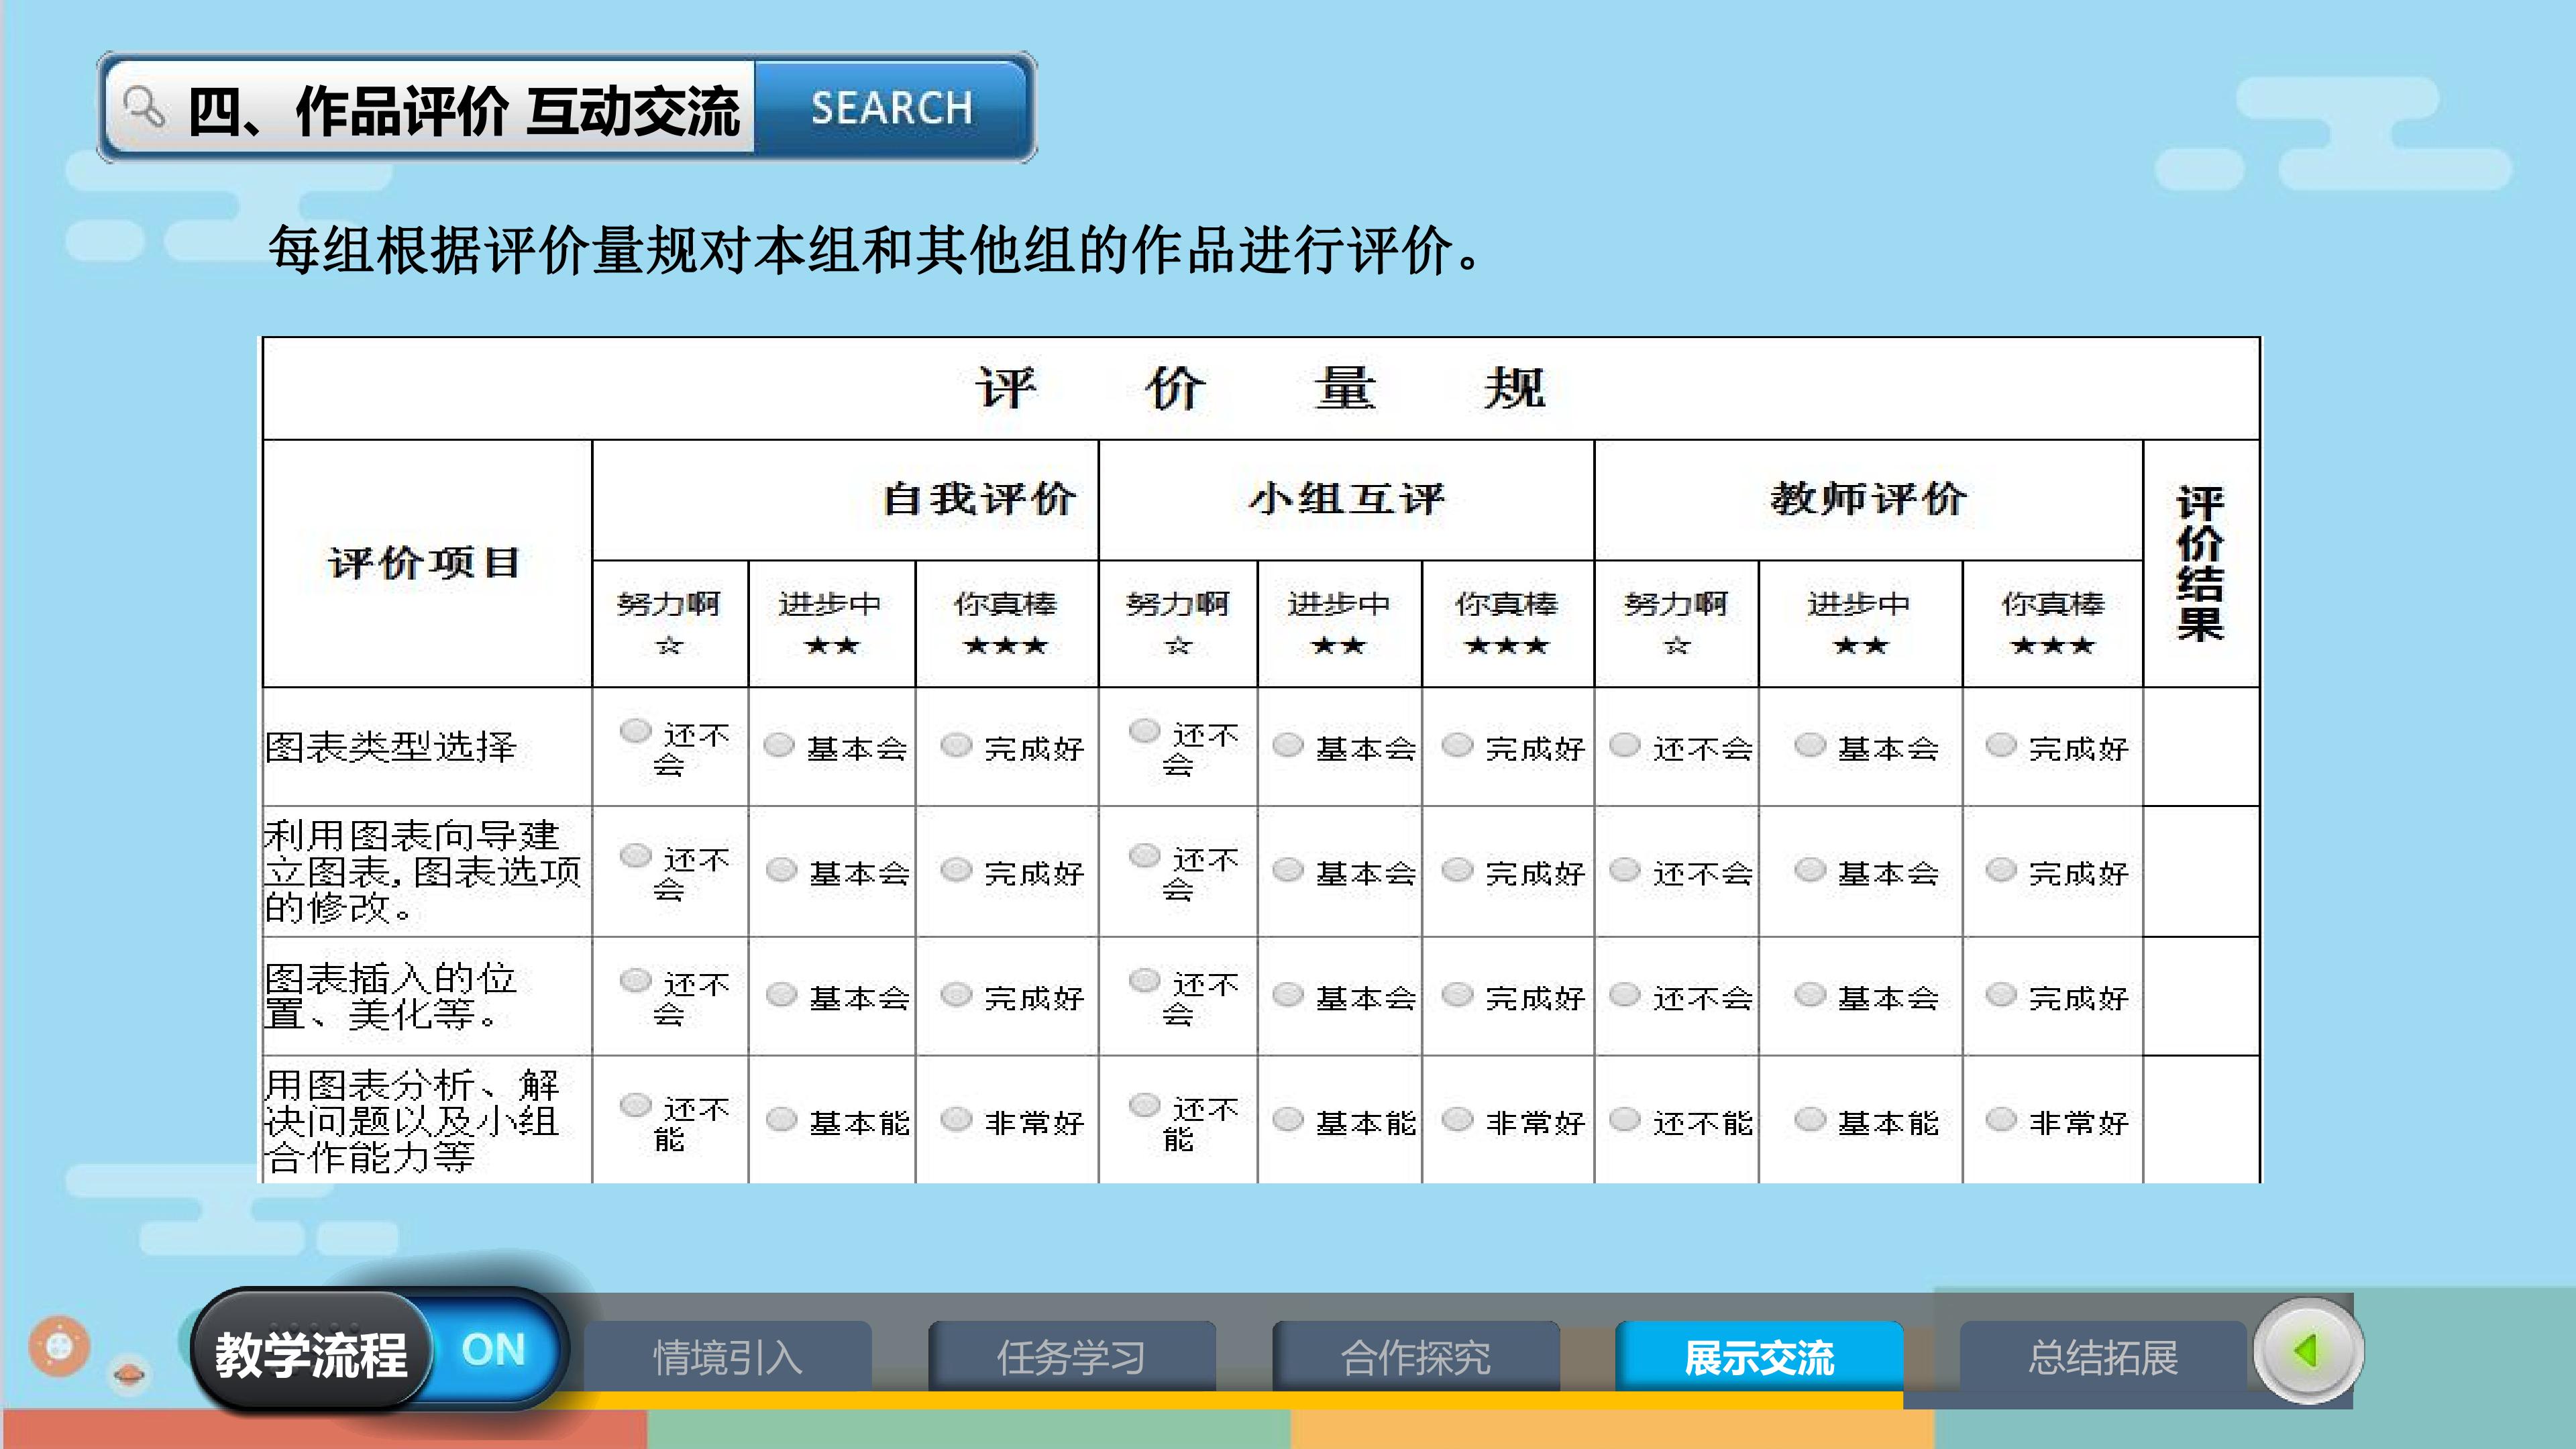This screenshot has width=2576, height=1449.
Task: Click the small planet icon at bottom left
Action: (x=129, y=1375)
